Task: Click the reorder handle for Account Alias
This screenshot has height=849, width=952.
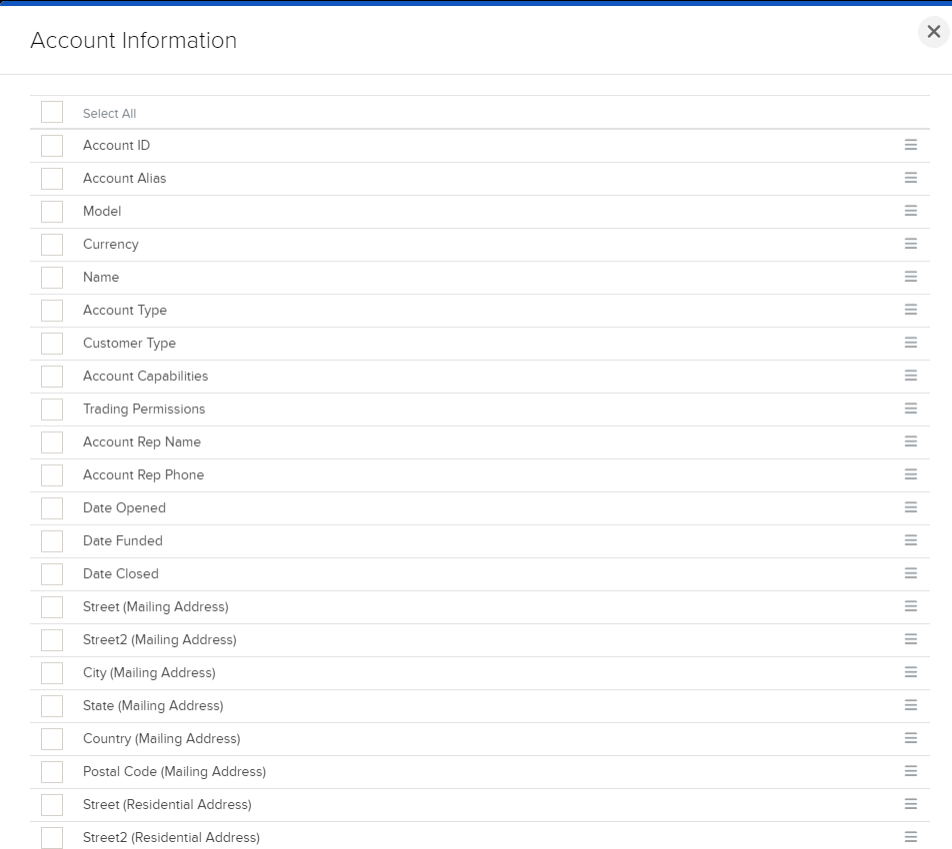Action: pos(911,177)
